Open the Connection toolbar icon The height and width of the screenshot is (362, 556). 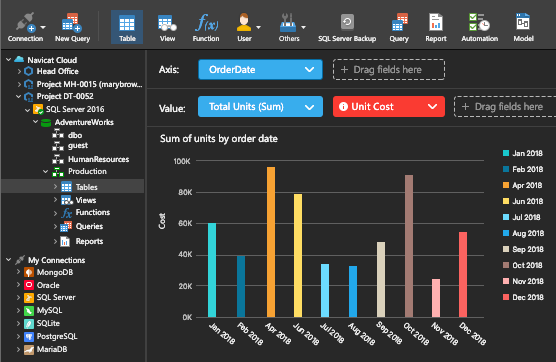(25, 28)
